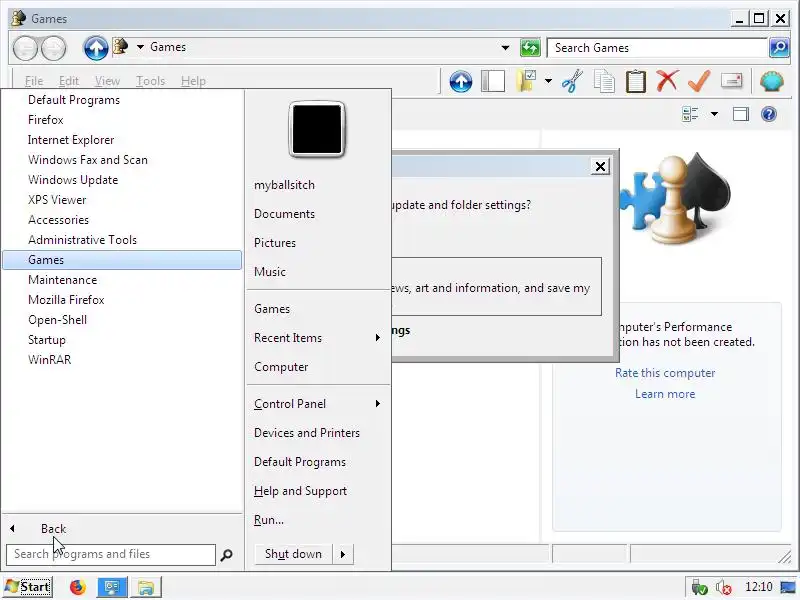This screenshot has height=600, width=800.
Task: Open the File menu
Action: tap(34, 81)
